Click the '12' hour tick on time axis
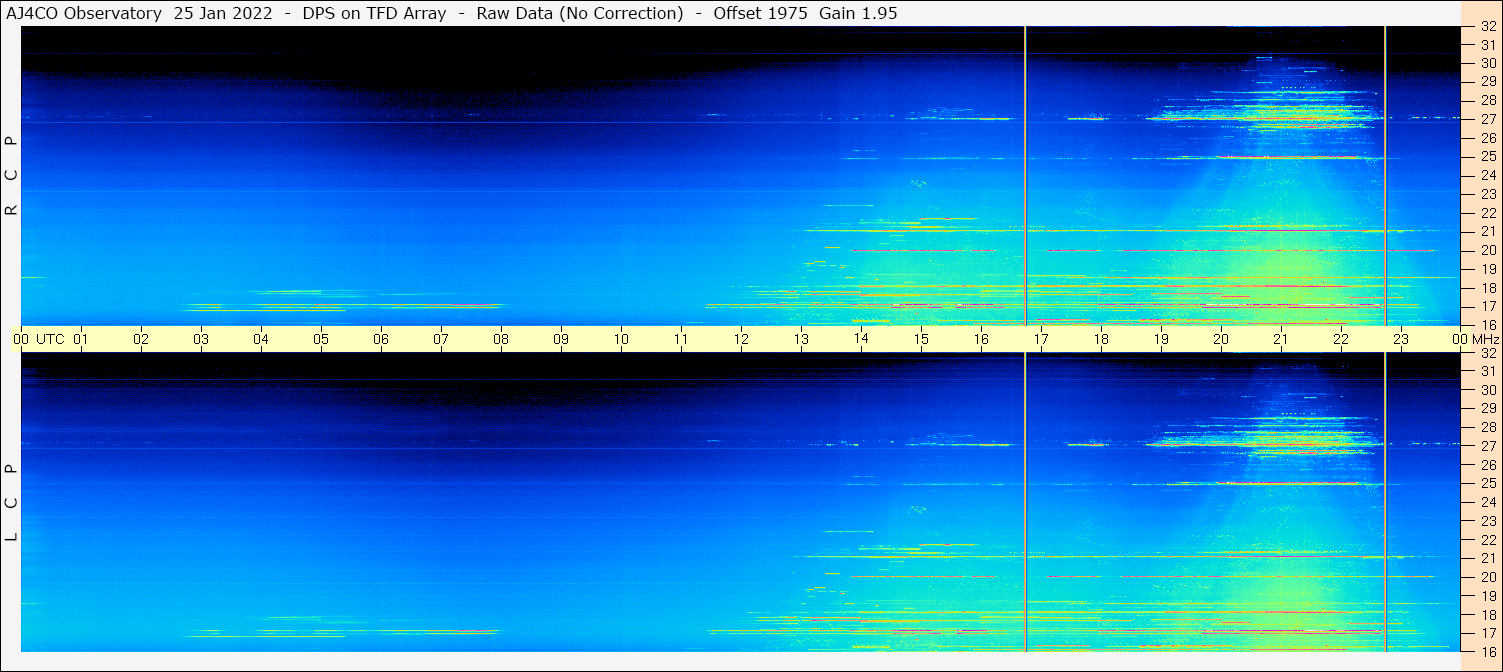This screenshot has width=1503, height=672. pos(741,339)
